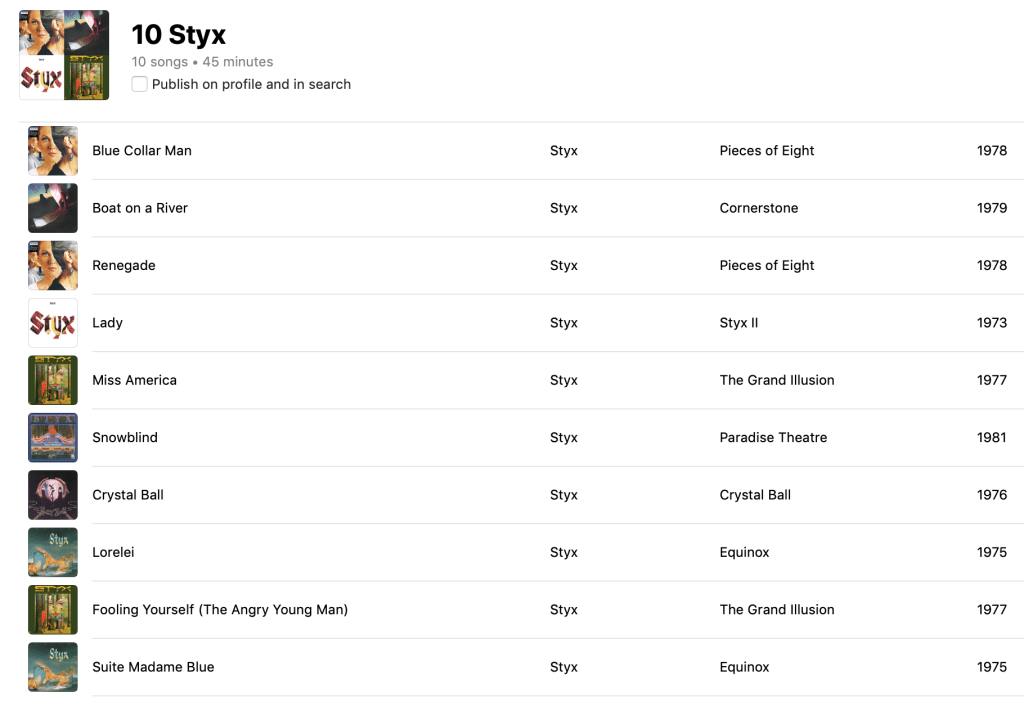Open the Cornerstone album link

coord(758,208)
